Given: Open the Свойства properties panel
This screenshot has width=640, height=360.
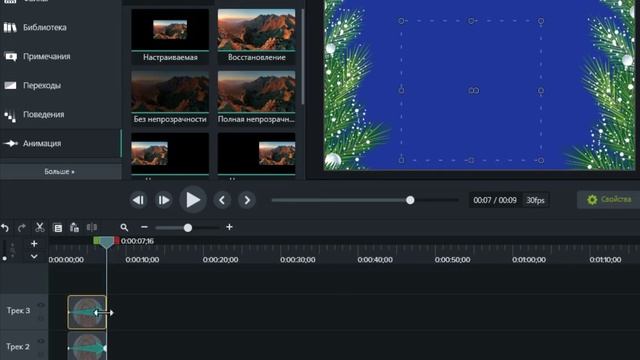Looking at the screenshot, I should [608, 200].
